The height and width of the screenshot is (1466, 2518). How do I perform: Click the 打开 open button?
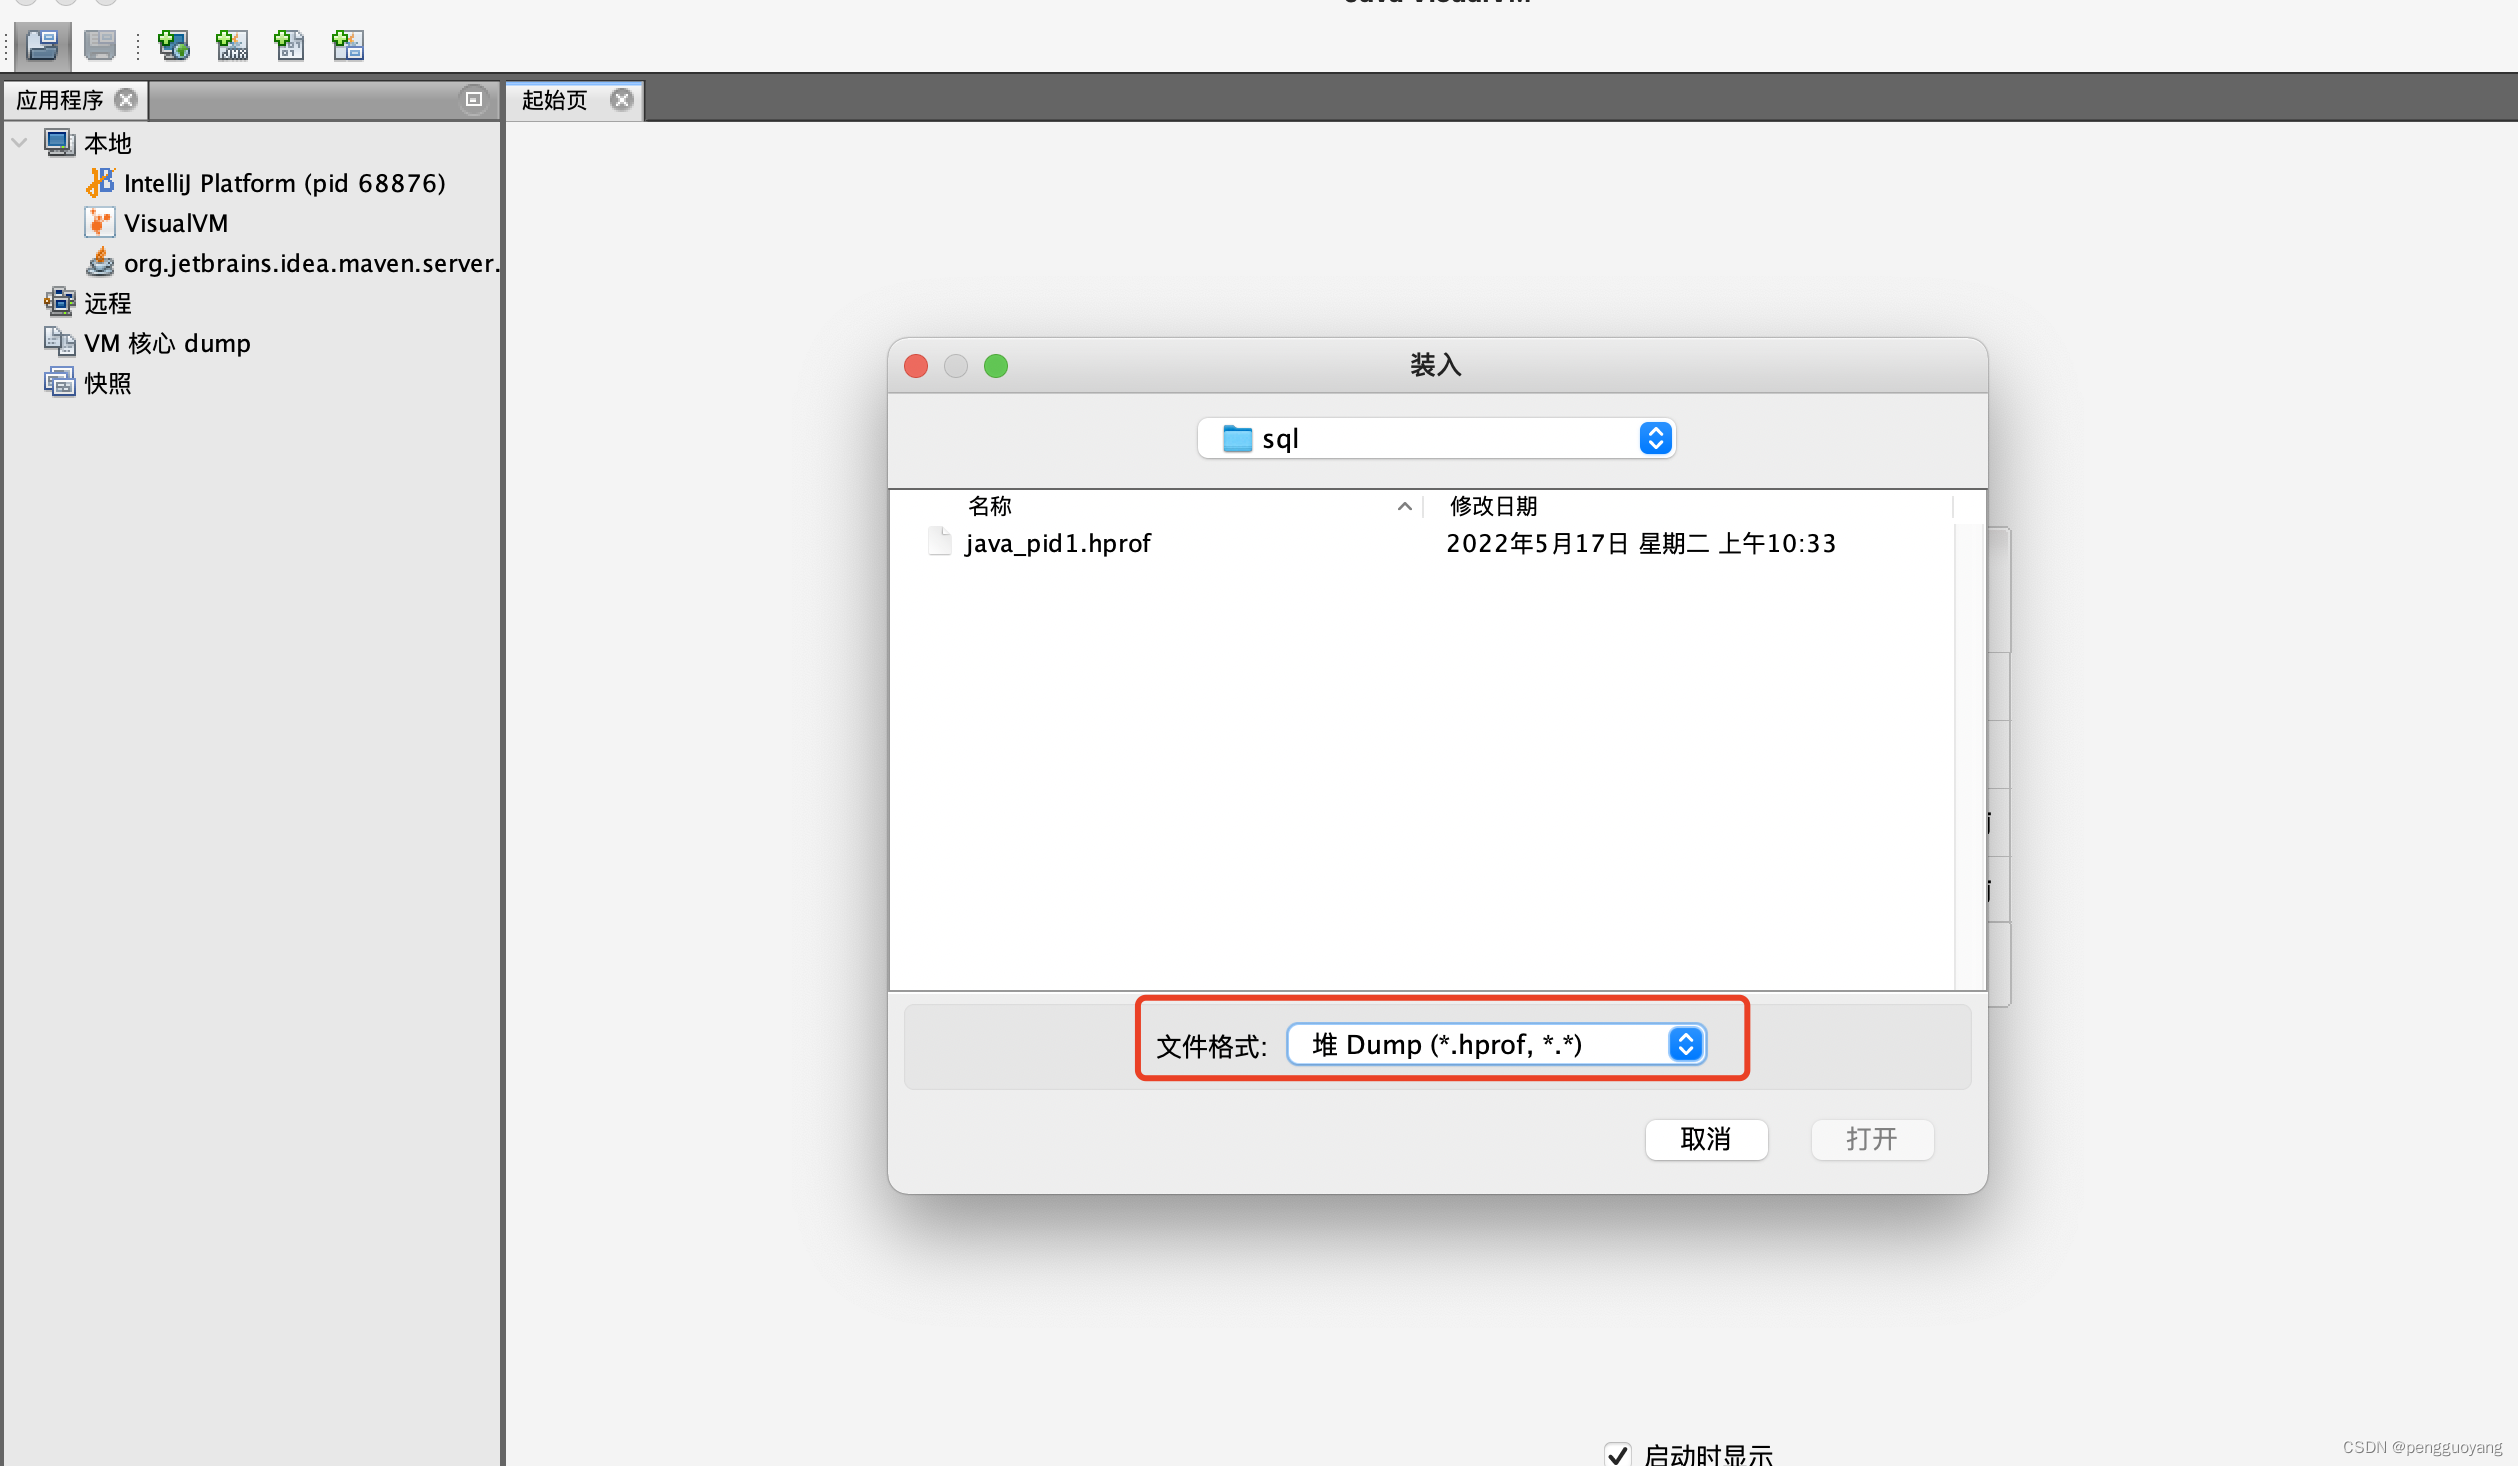[x=1871, y=1139]
